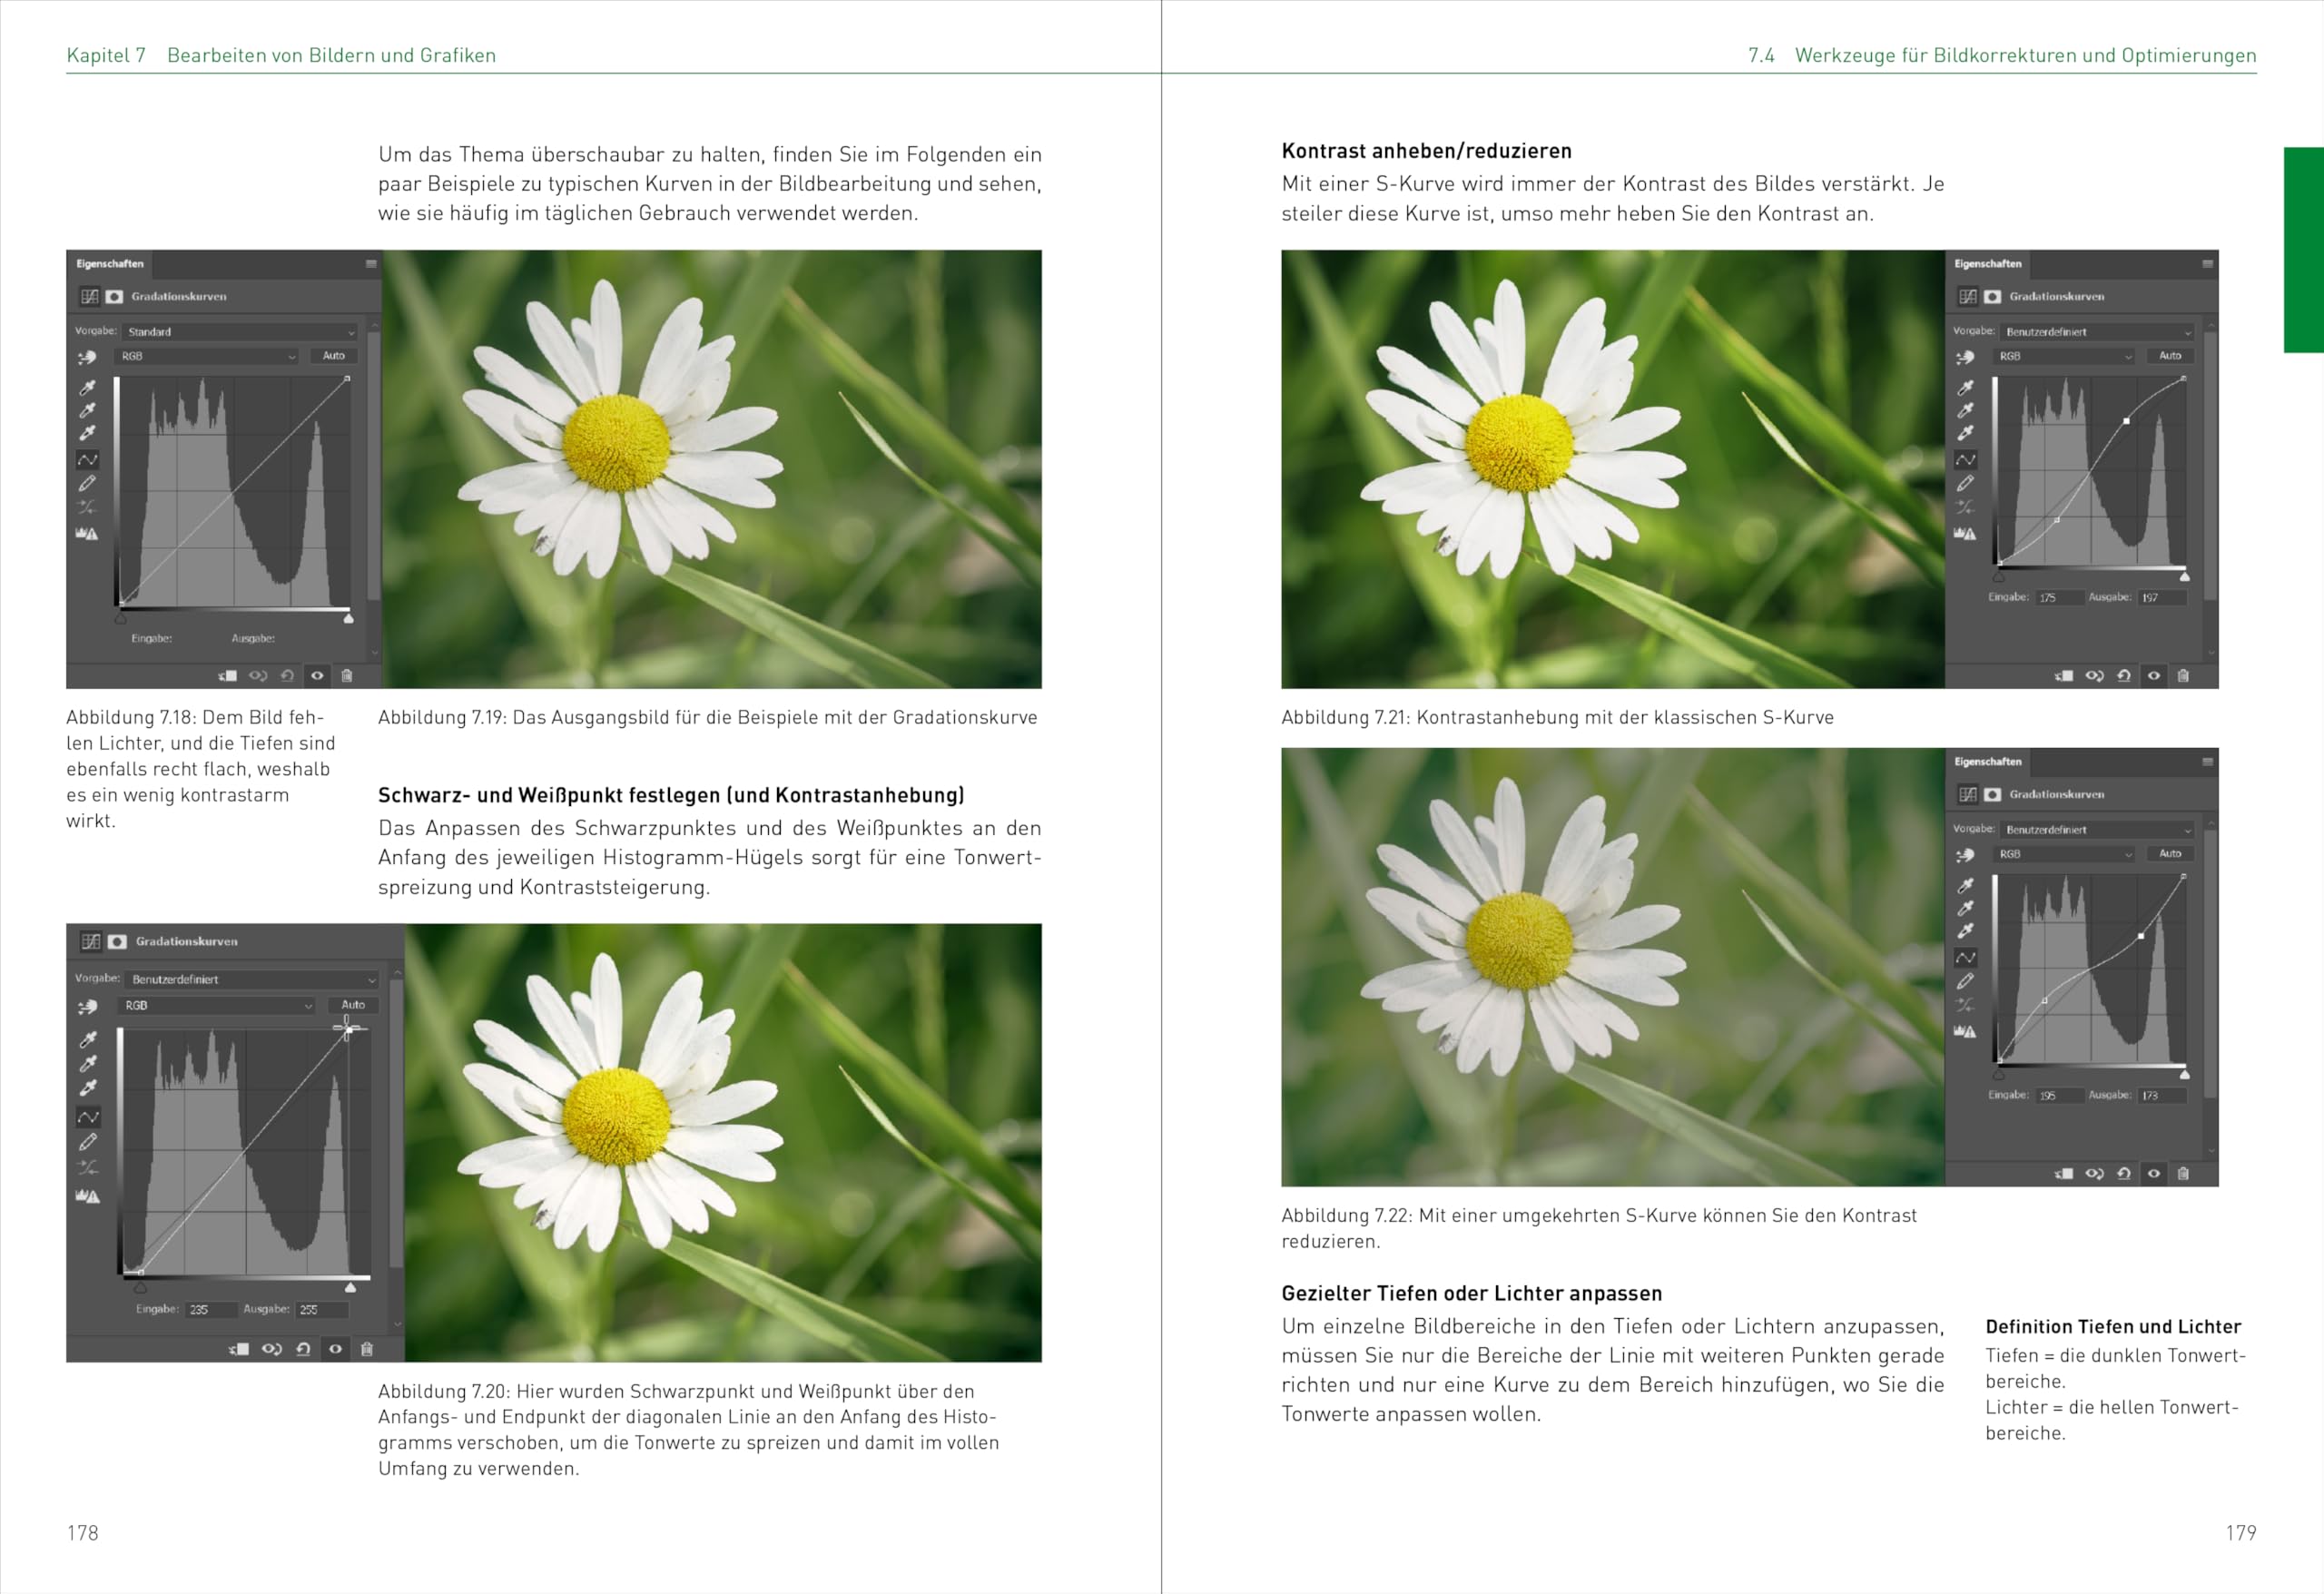Open RGB channel dropdown in Eingabe 175 panel
This screenshot has width=2324, height=1594.
[x=2065, y=356]
